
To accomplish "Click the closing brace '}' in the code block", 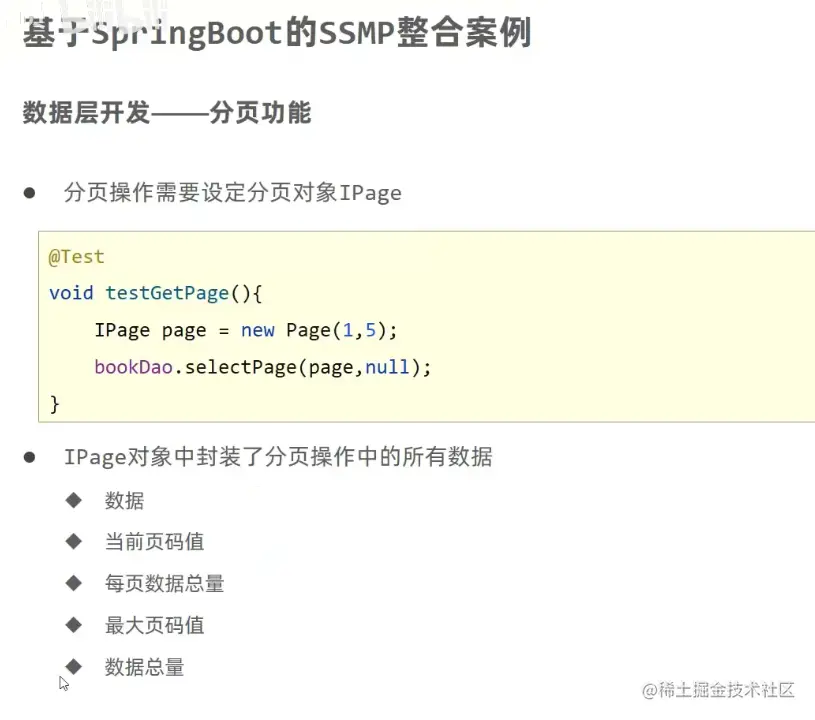I will 55,404.
